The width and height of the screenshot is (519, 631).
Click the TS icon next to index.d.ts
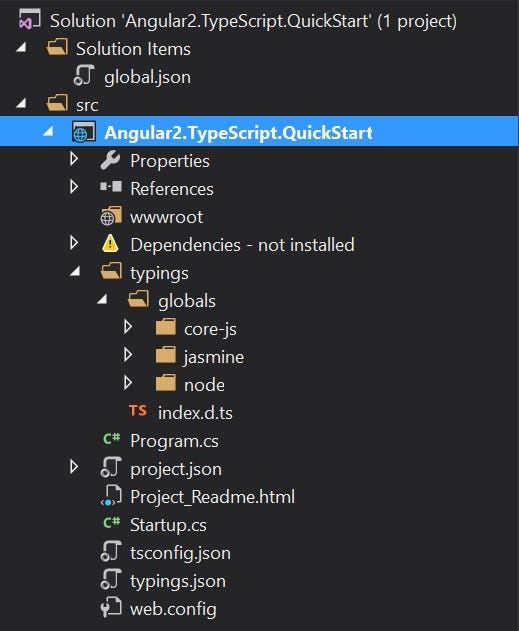click(138, 410)
